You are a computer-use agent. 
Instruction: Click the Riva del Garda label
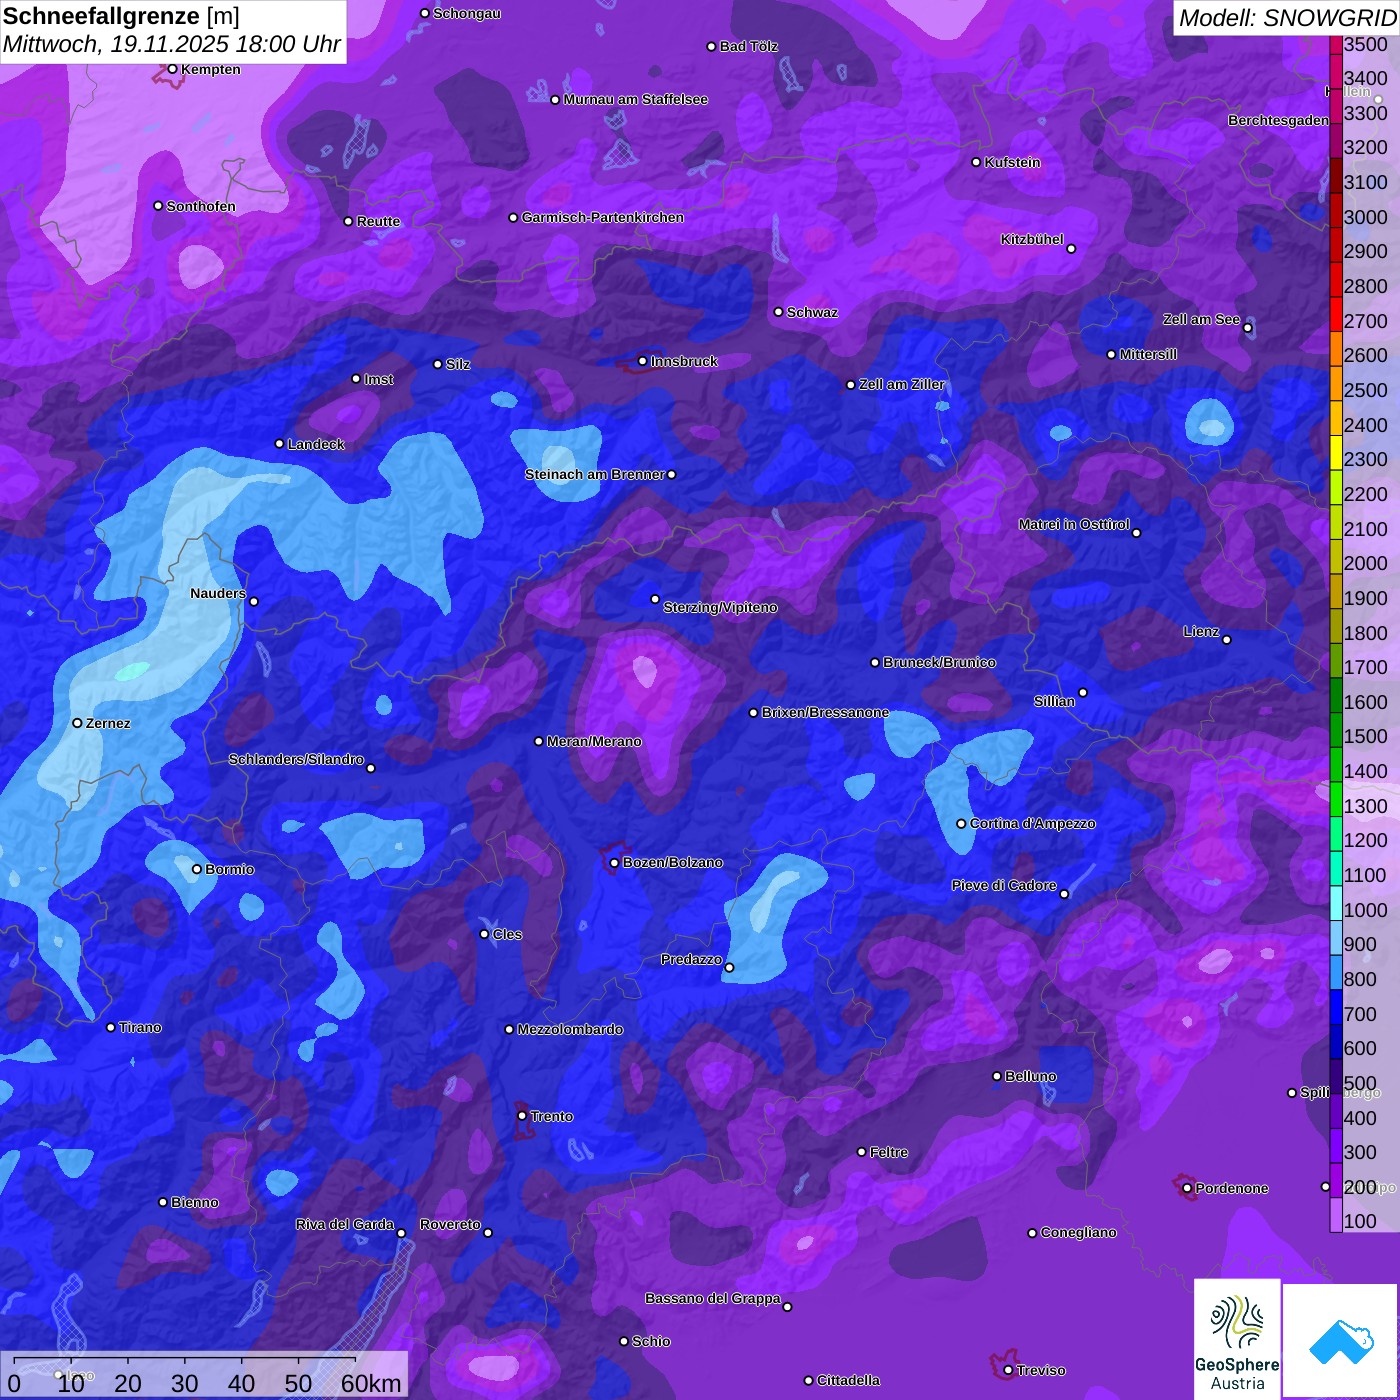345,1224
